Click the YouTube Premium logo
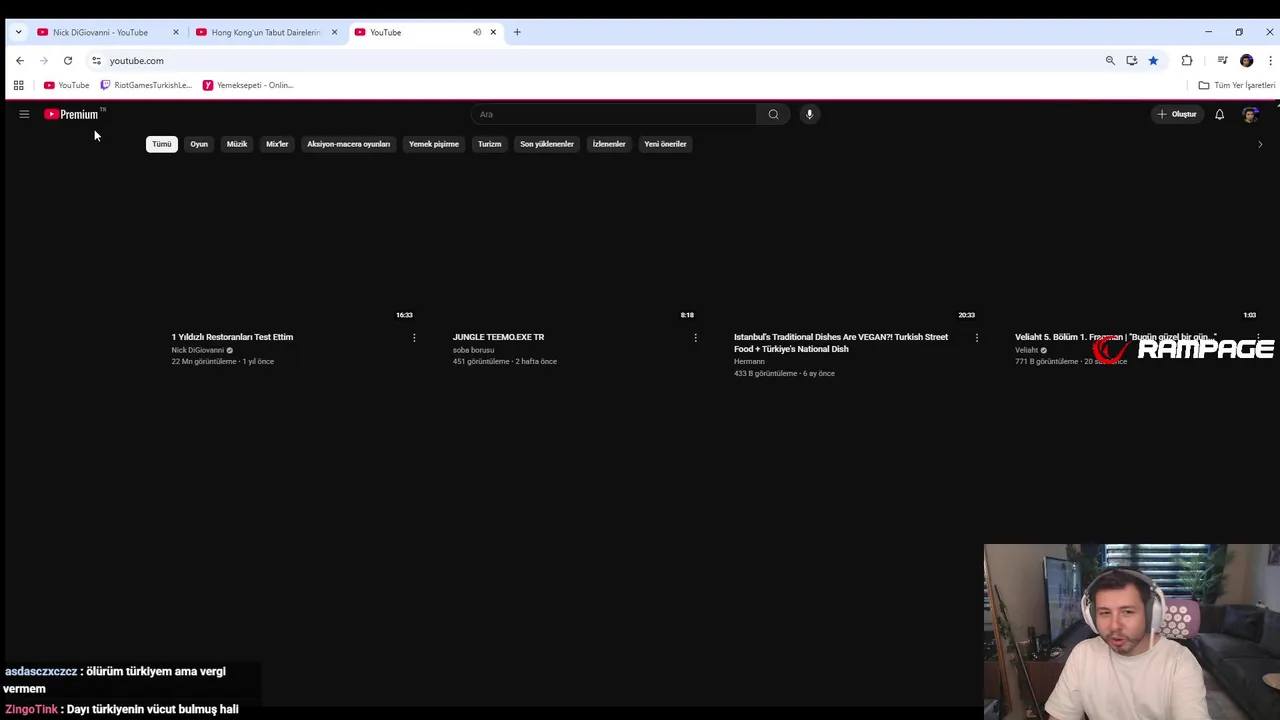 pos(74,114)
